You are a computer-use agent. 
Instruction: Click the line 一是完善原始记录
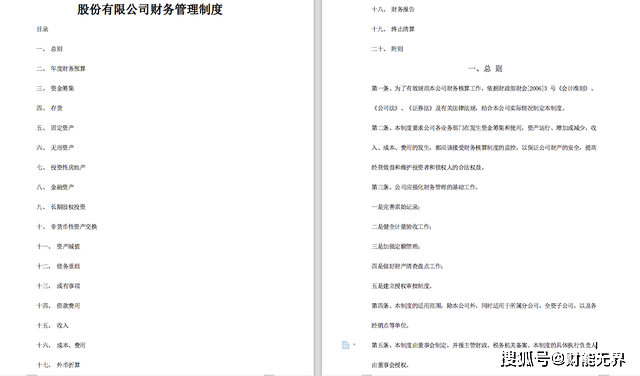(x=396, y=207)
